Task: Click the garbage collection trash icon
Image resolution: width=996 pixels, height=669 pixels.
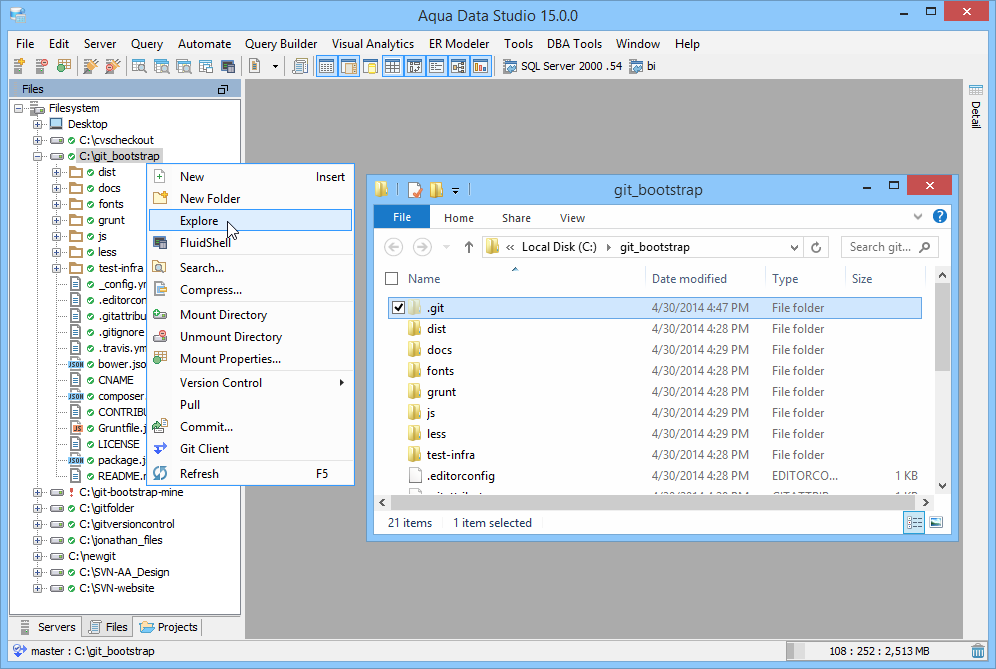Action: [x=978, y=651]
